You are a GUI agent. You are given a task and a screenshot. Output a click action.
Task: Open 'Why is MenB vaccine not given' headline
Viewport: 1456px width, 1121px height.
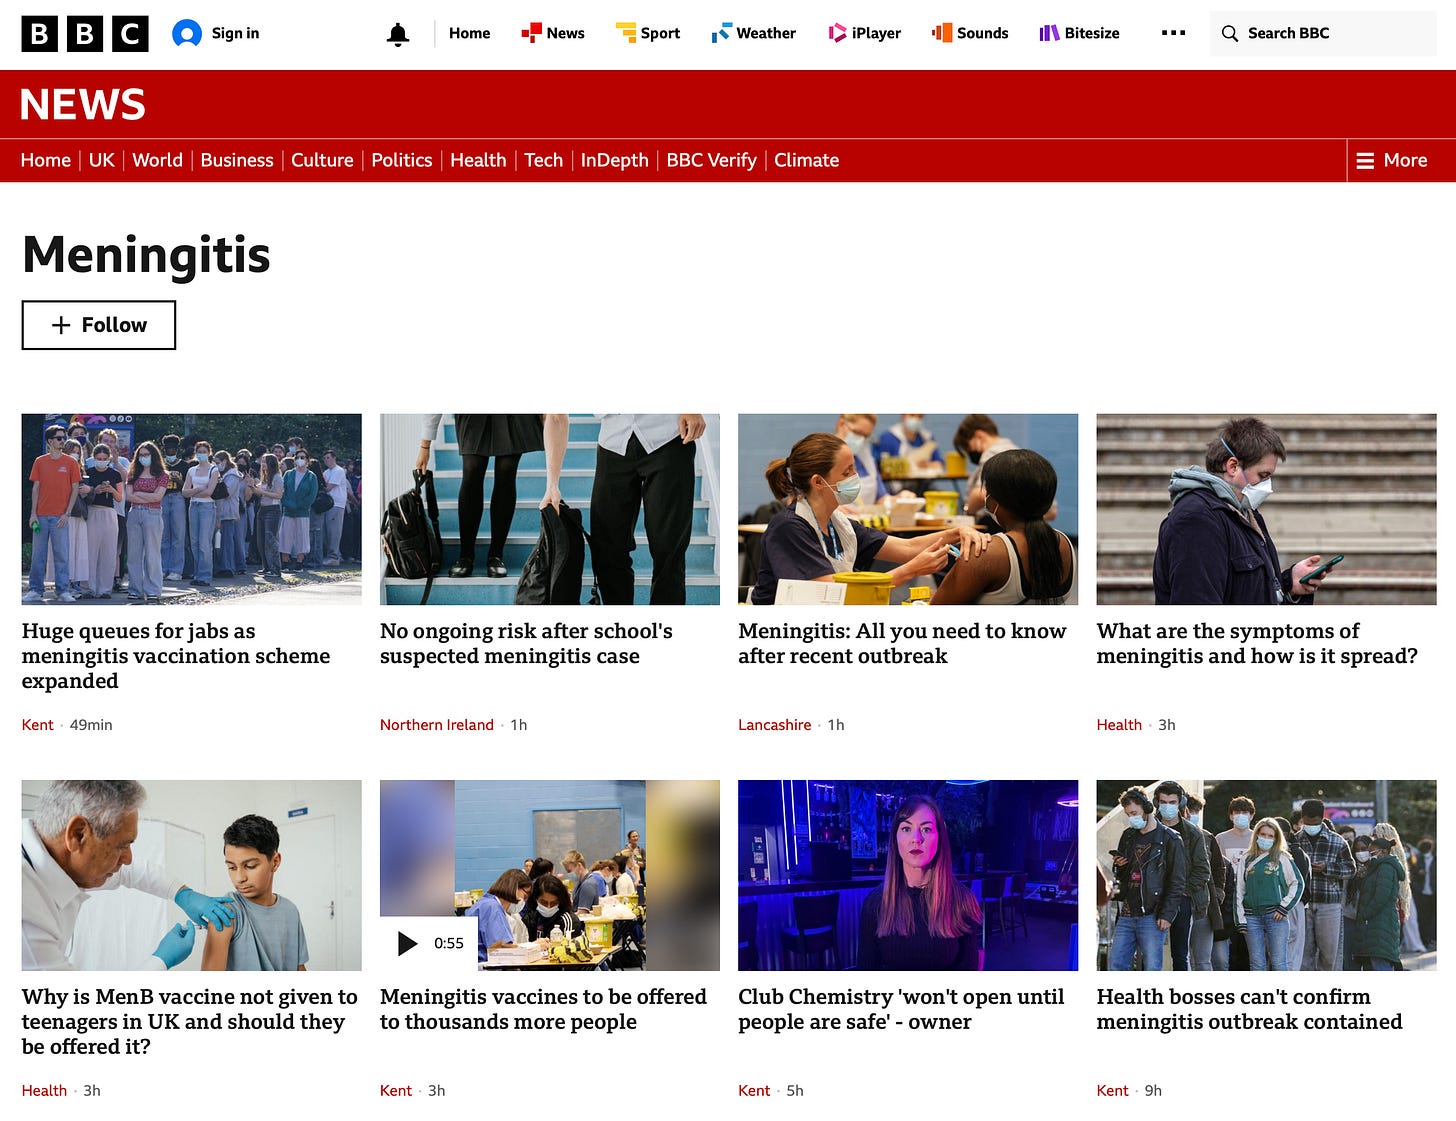190,1022
